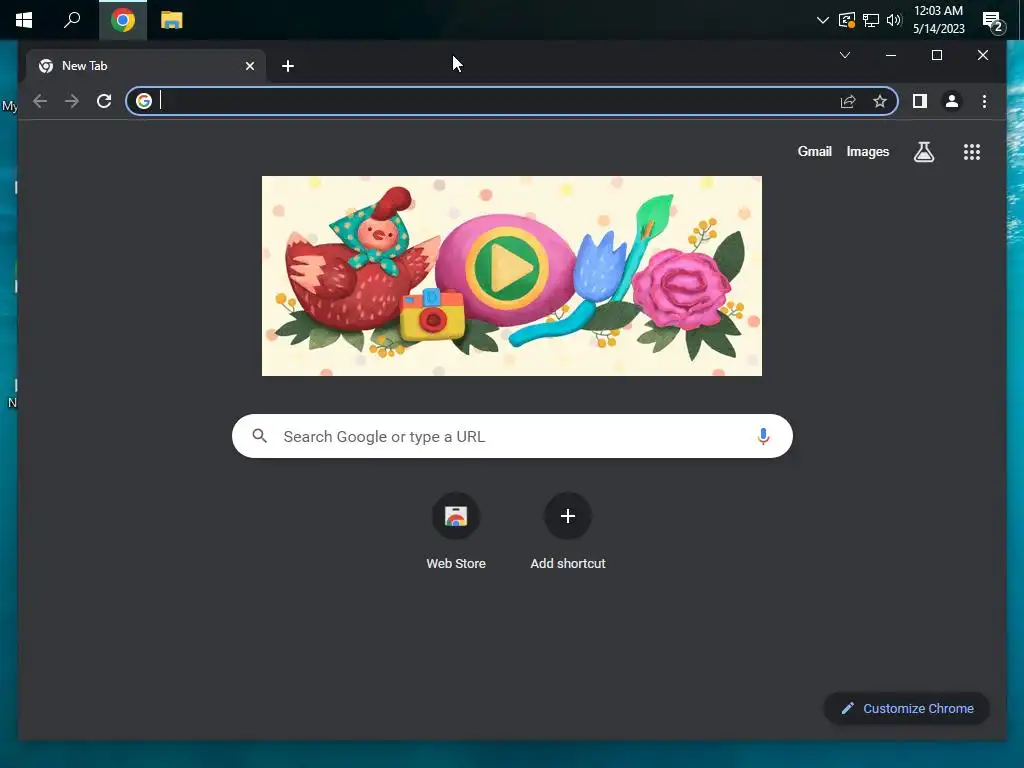Open a new tab with plus button
The height and width of the screenshot is (768, 1024).
click(288, 66)
